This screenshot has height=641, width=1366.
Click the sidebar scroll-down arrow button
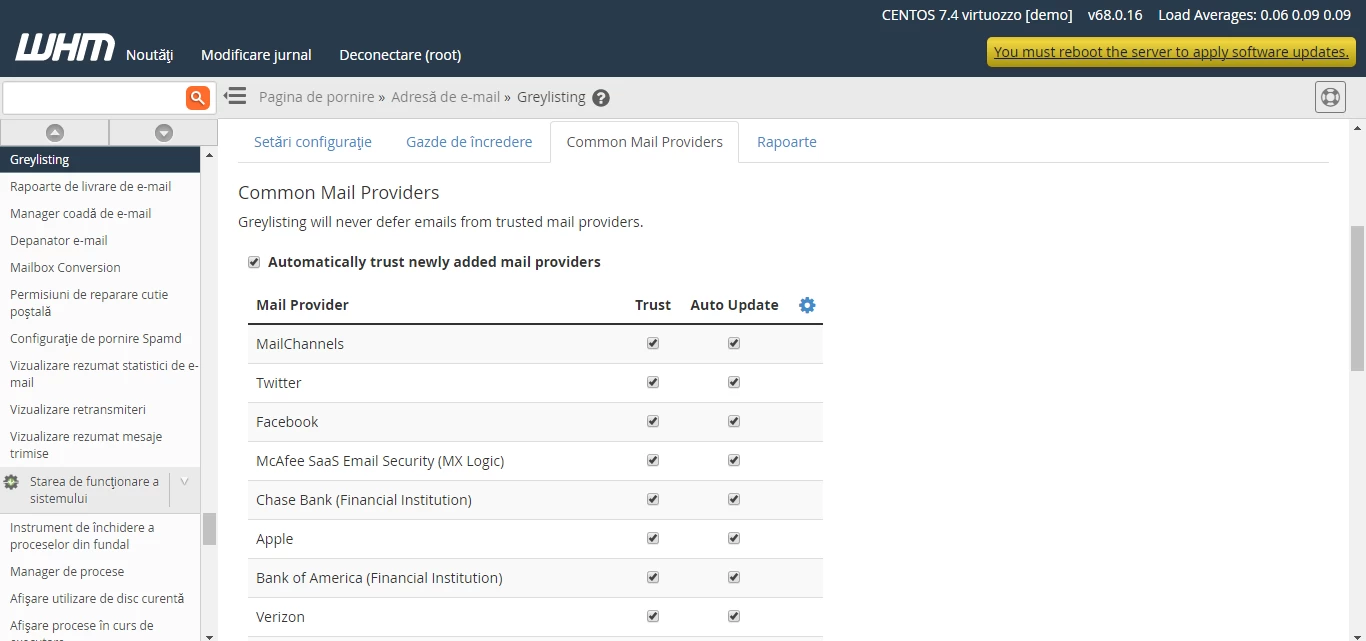[164, 132]
